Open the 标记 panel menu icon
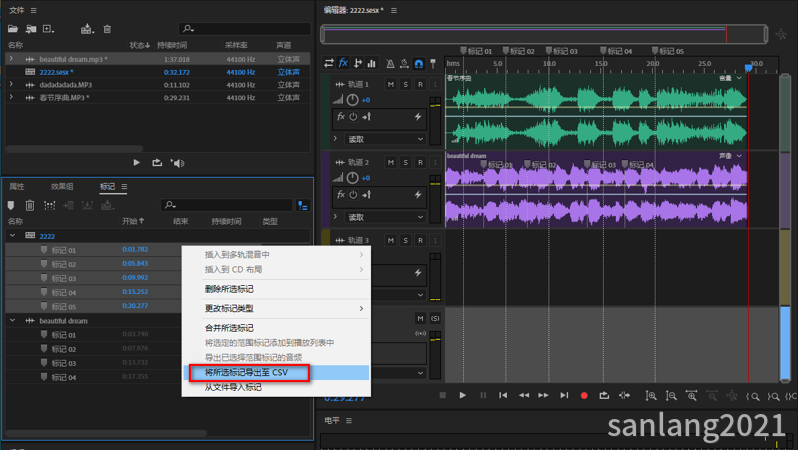Image resolution: width=798 pixels, height=450 pixels. (x=124, y=186)
